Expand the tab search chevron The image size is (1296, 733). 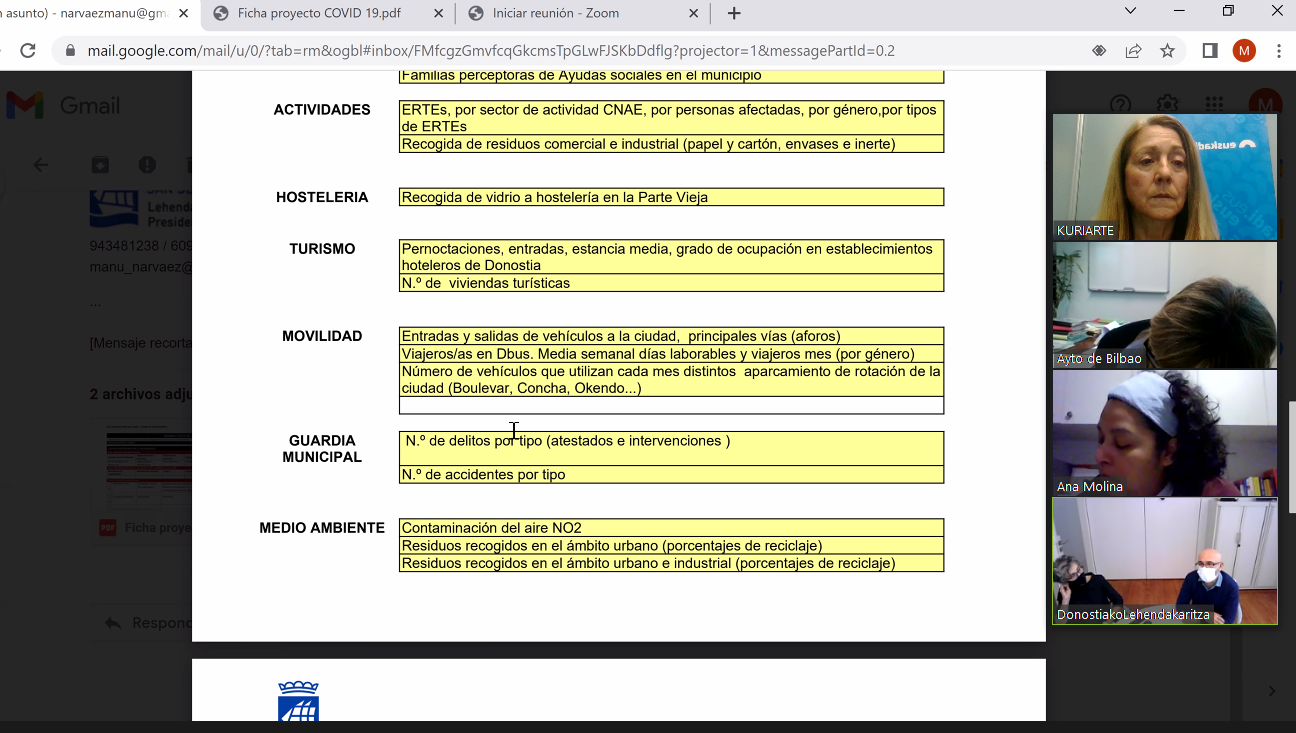pos(1131,12)
